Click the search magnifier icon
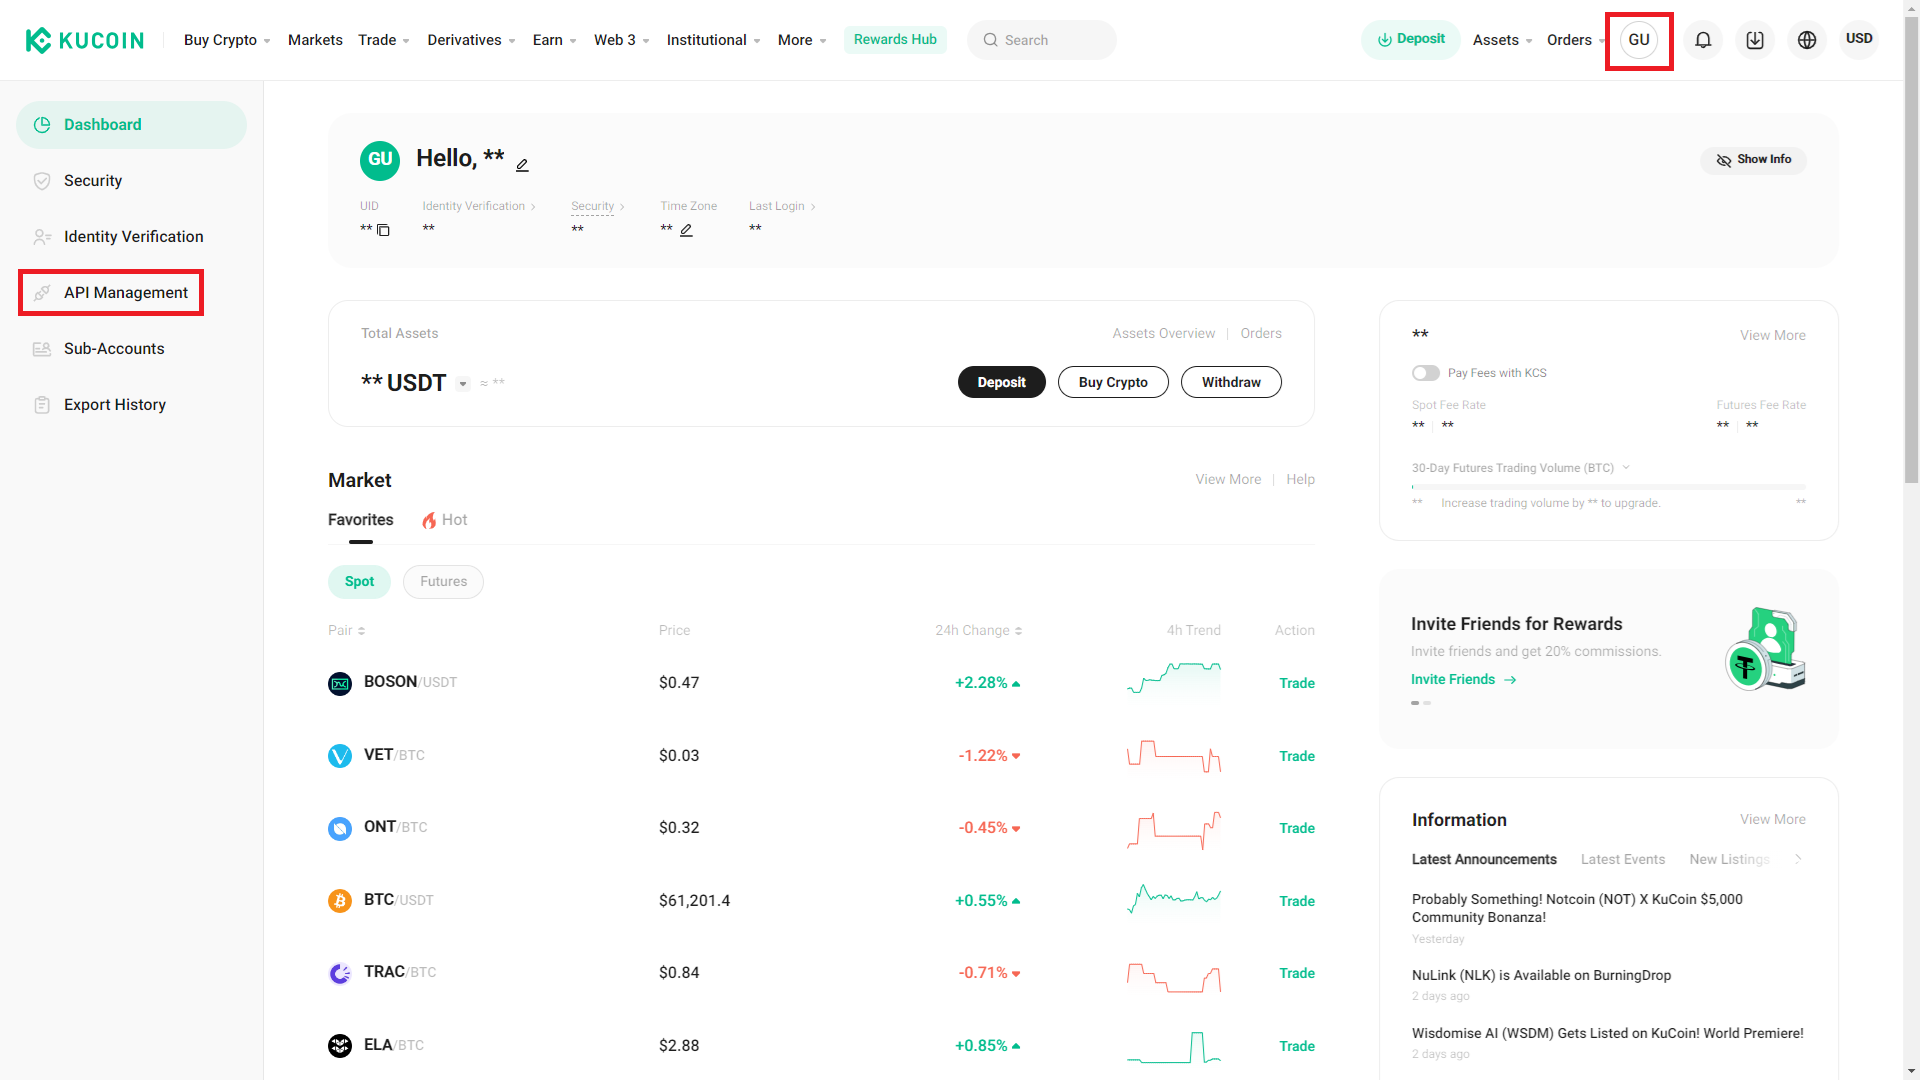This screenshot has width=1920, height=1080. point(990,40)
